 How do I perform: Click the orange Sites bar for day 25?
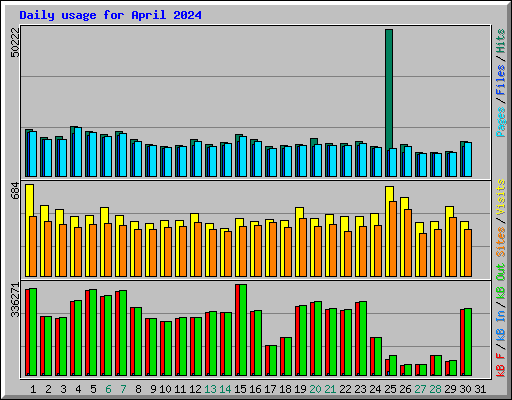(393, 239)
